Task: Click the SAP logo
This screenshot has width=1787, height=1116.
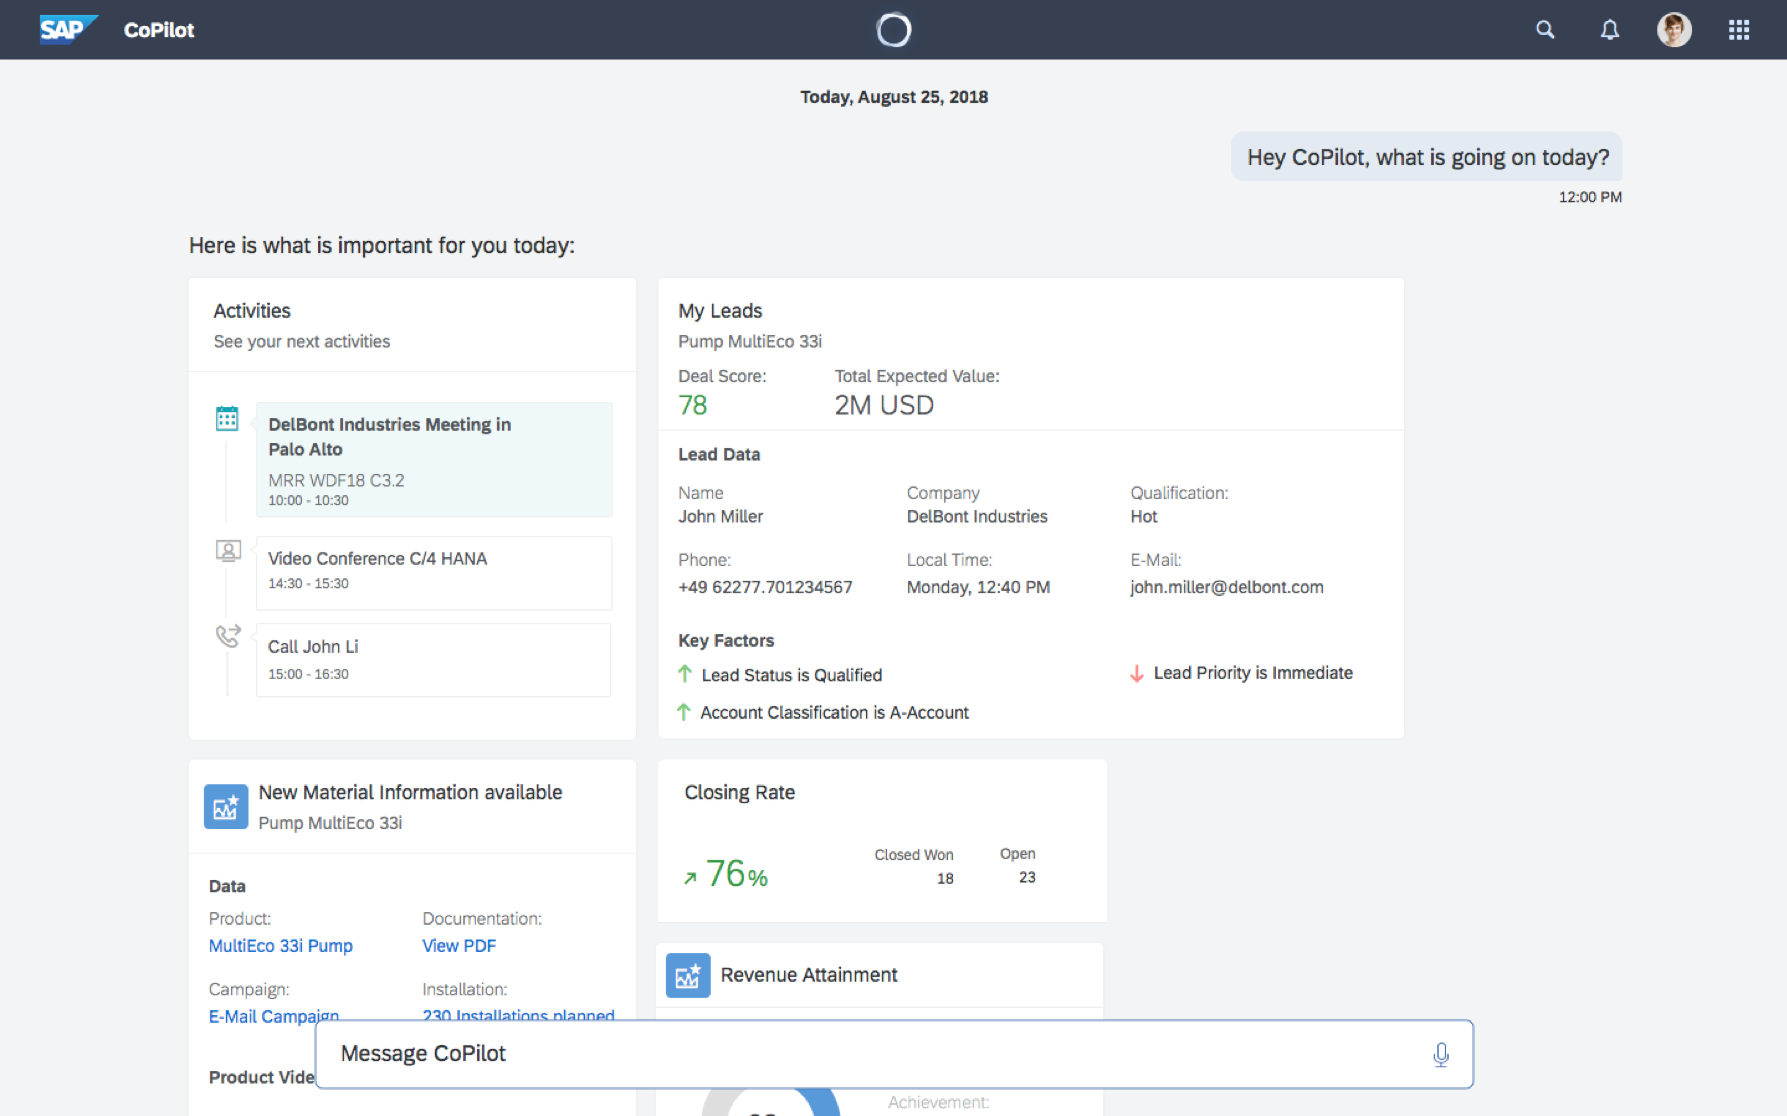Action: click(66, 29)
